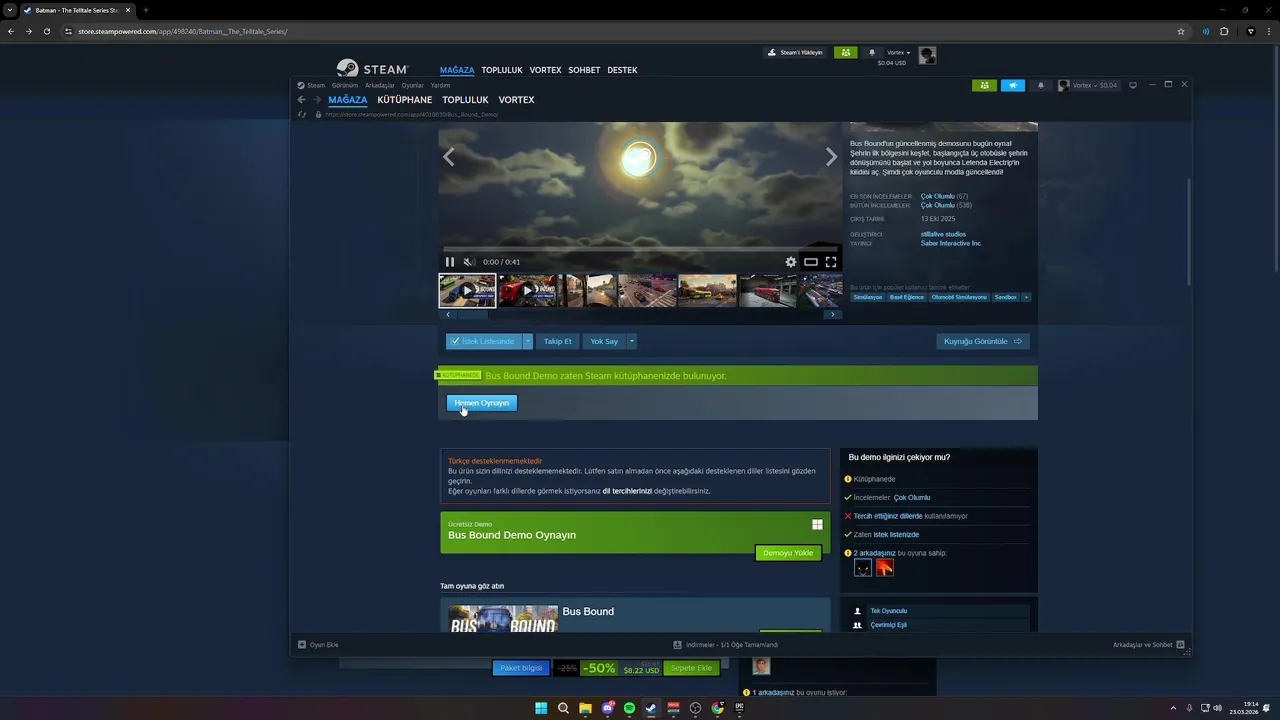This screenshot has width=1280, height=720.
Task: Switch to MAĞAZA tab in Steam client
Action: point(348,100)
